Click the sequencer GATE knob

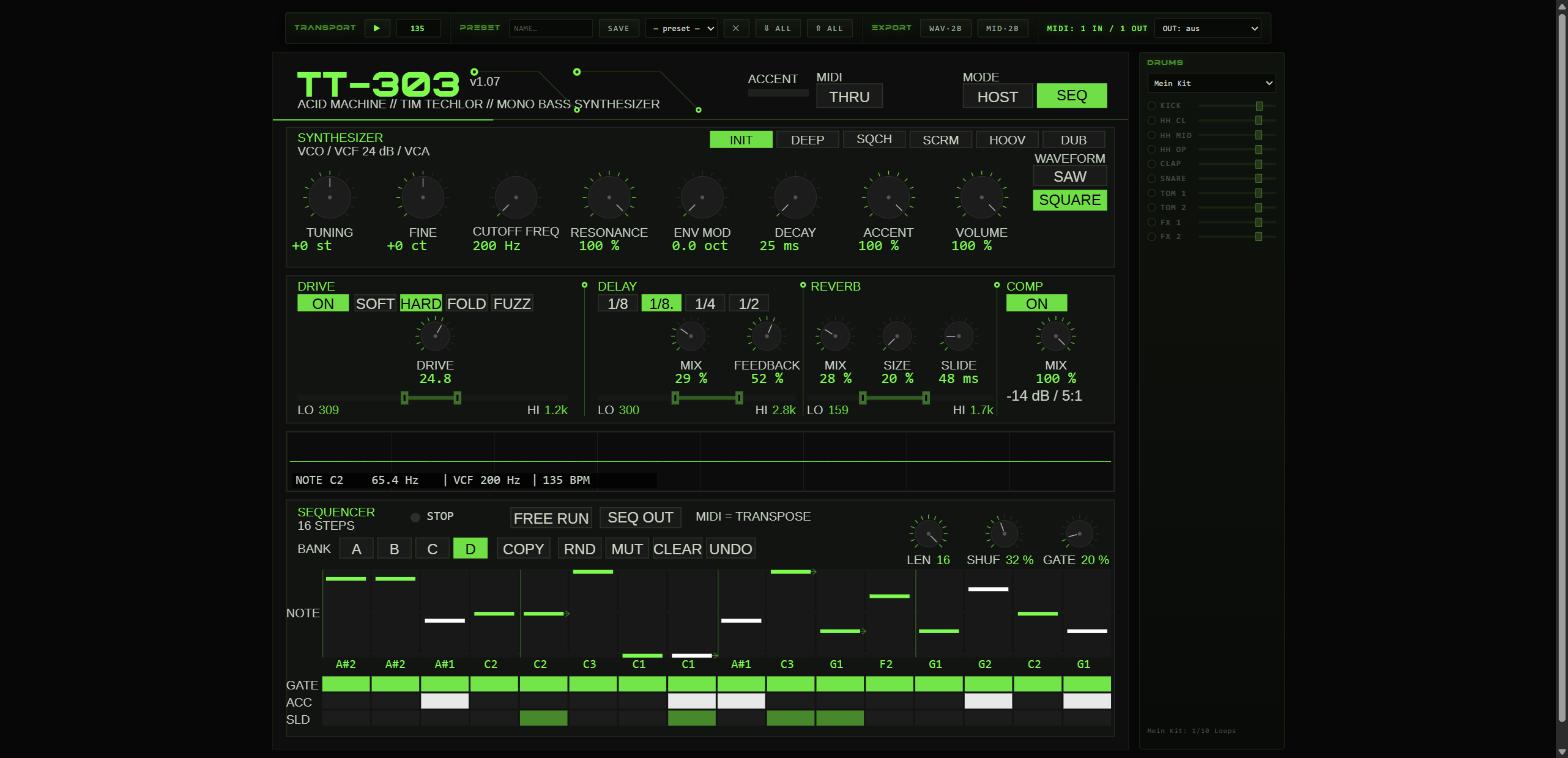(1079, 533)
